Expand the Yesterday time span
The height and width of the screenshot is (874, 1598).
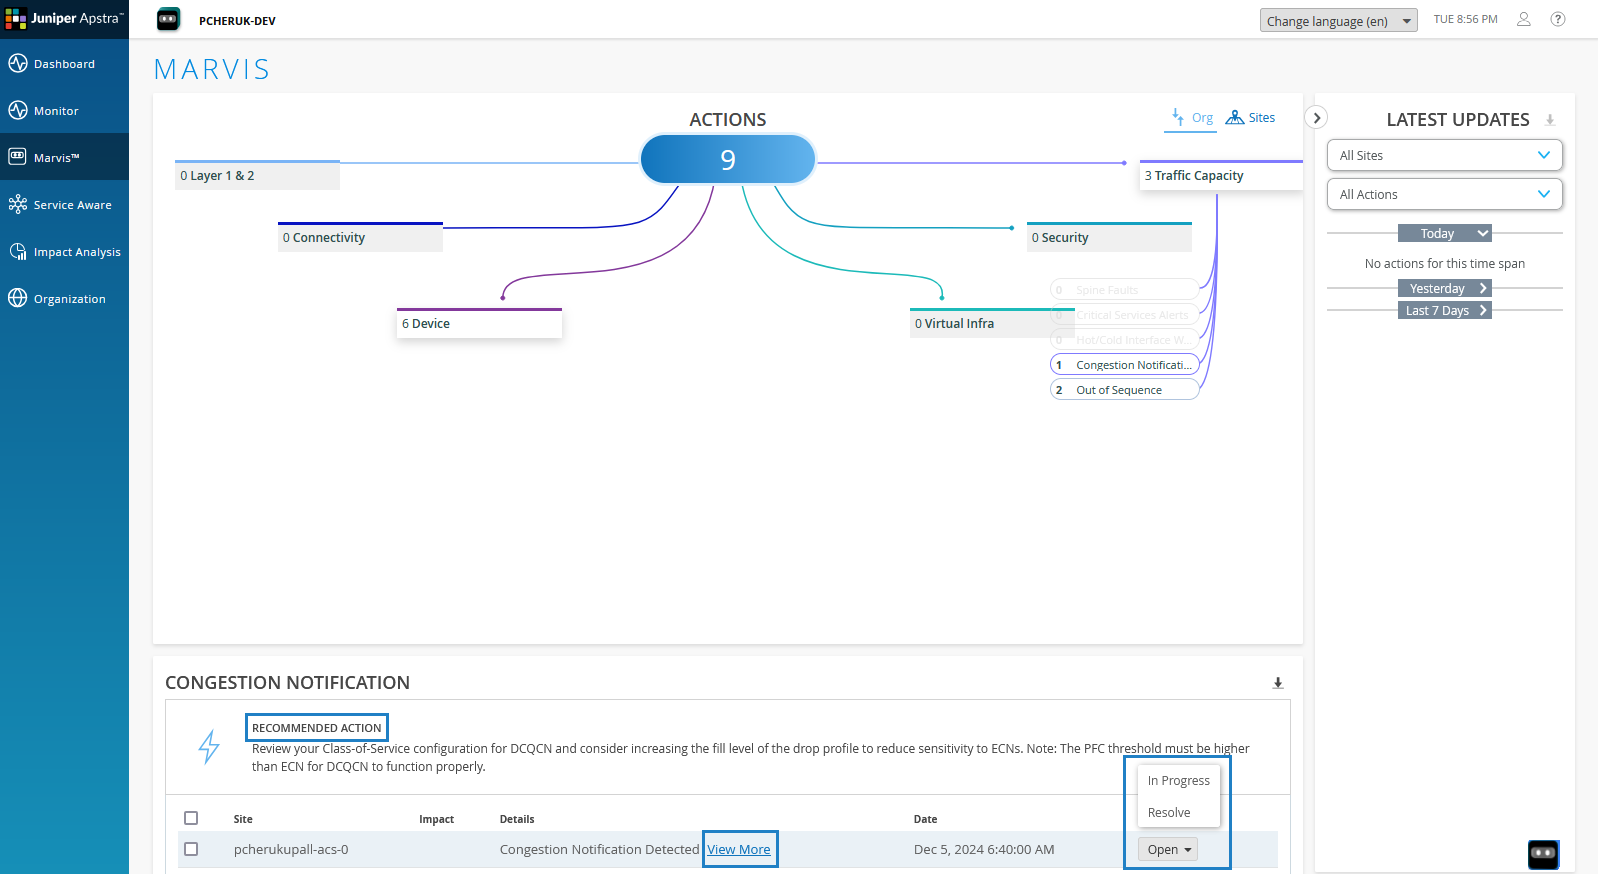point(1444,288)
